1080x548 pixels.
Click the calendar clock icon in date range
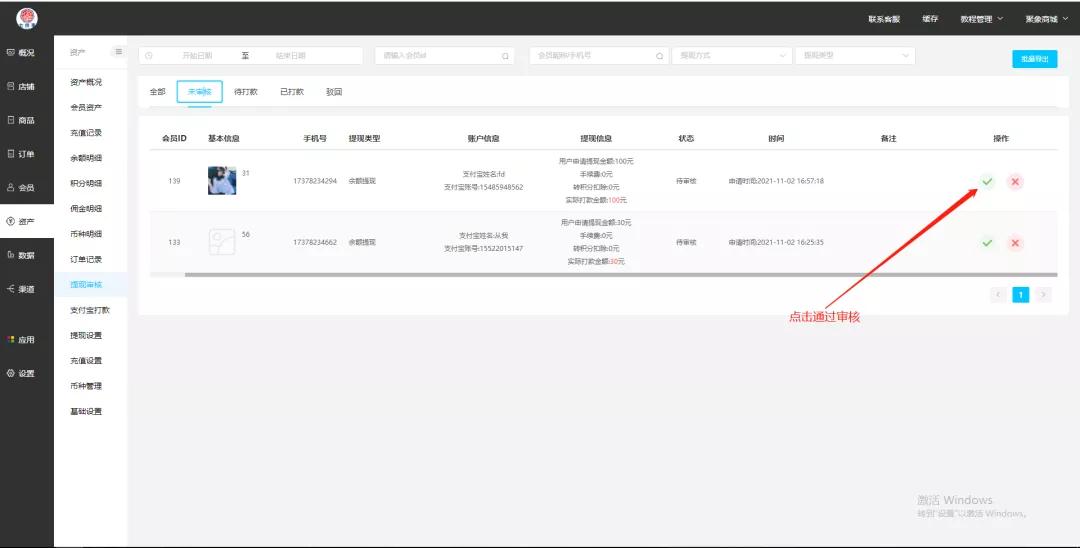click(149, 56)
